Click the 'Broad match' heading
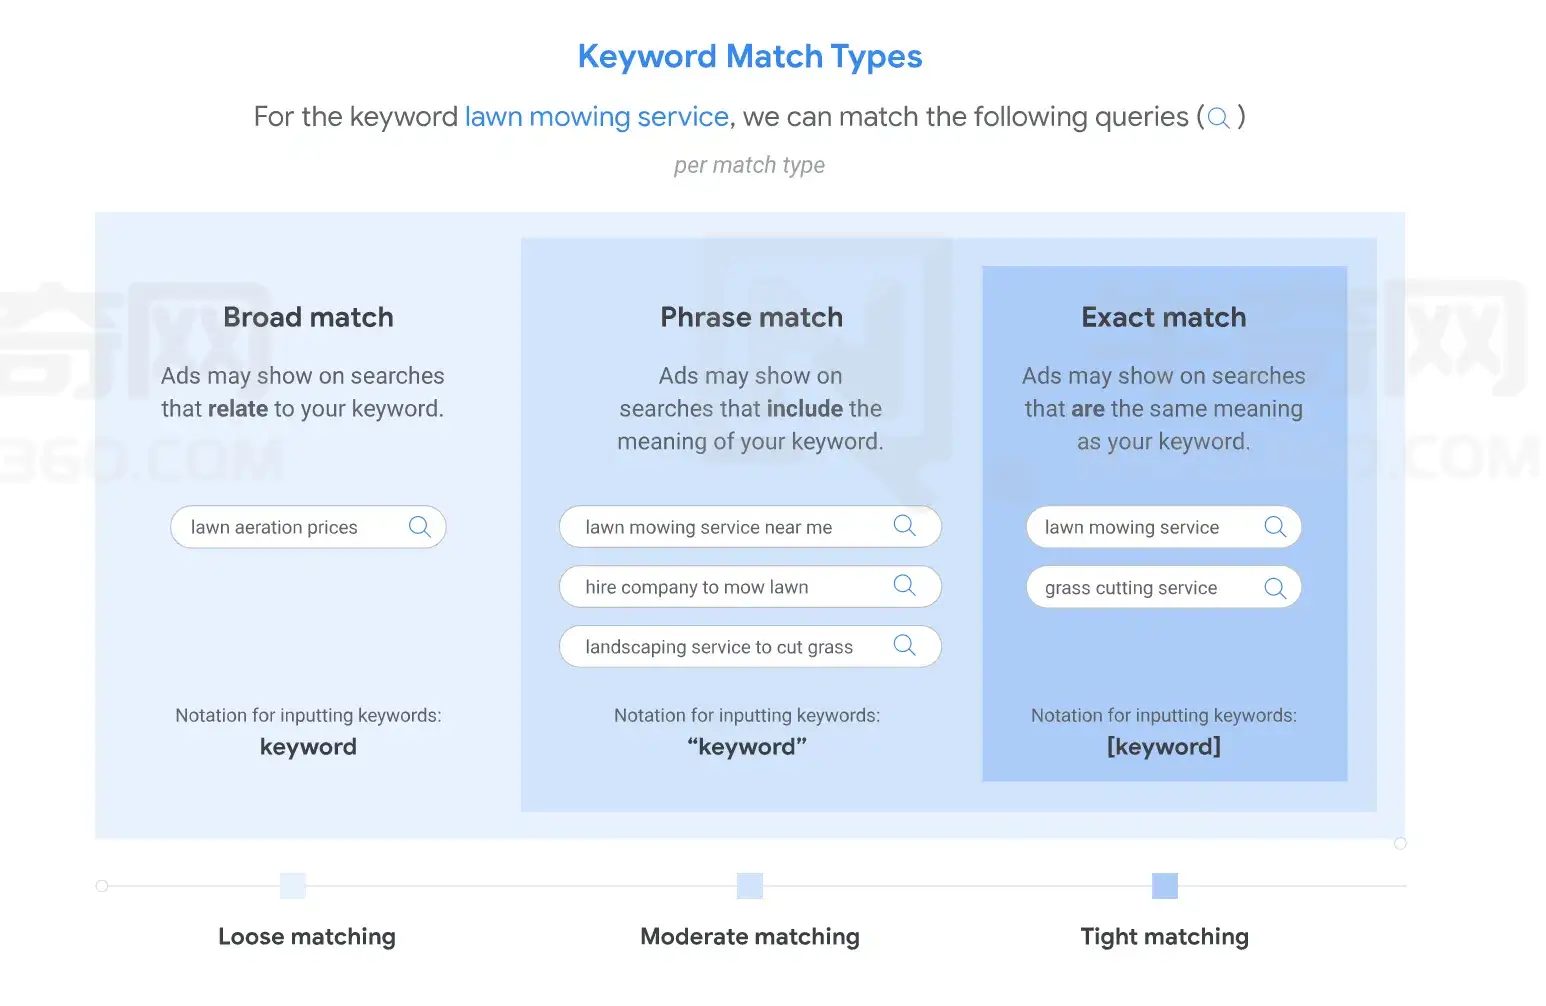This screenshot has width=1546, height=1006. coord(308,317)
